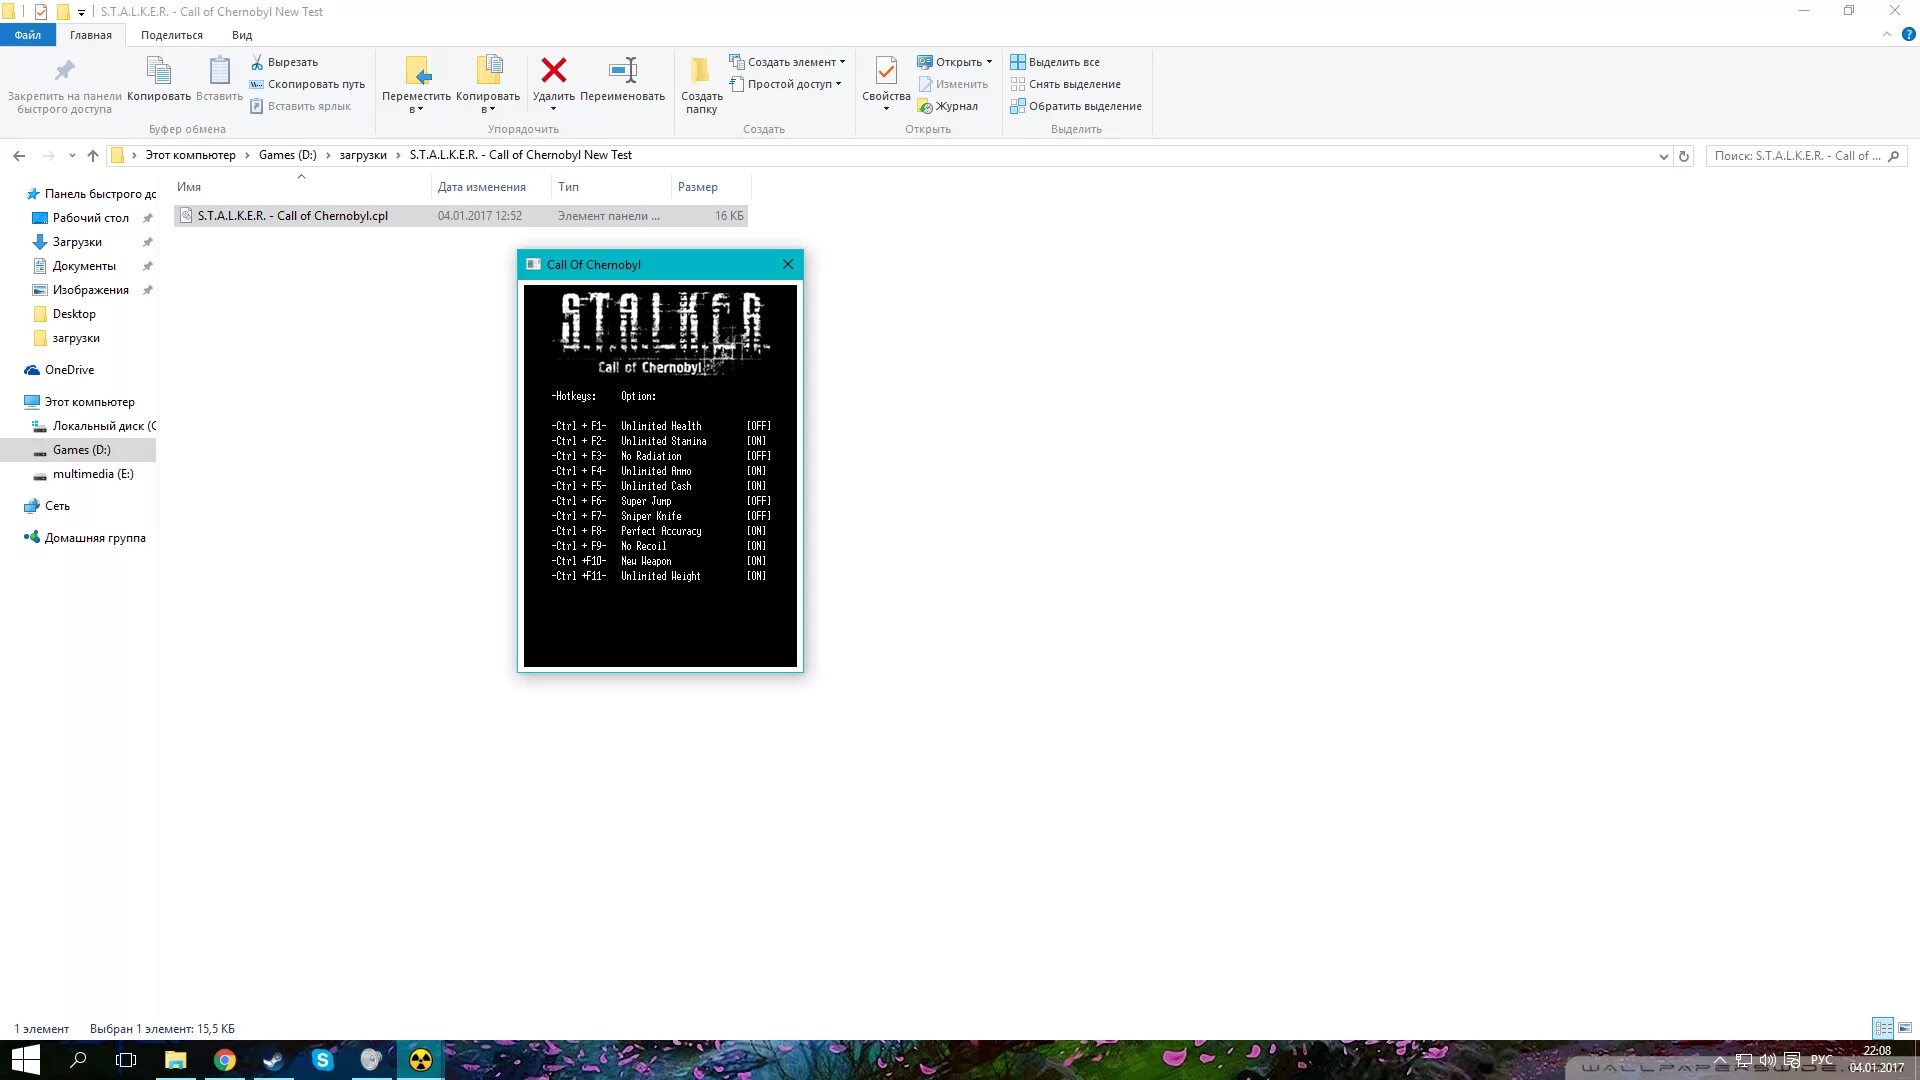This screenshot has width=1920, height=1080.
Task: Click the taskbar search magnifier
Action: [78, 1060]
